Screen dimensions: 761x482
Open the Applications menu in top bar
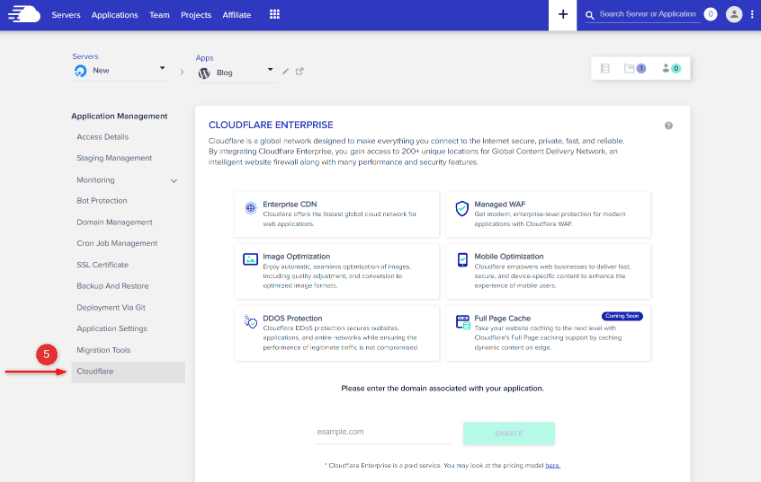[x=114, y=15]
